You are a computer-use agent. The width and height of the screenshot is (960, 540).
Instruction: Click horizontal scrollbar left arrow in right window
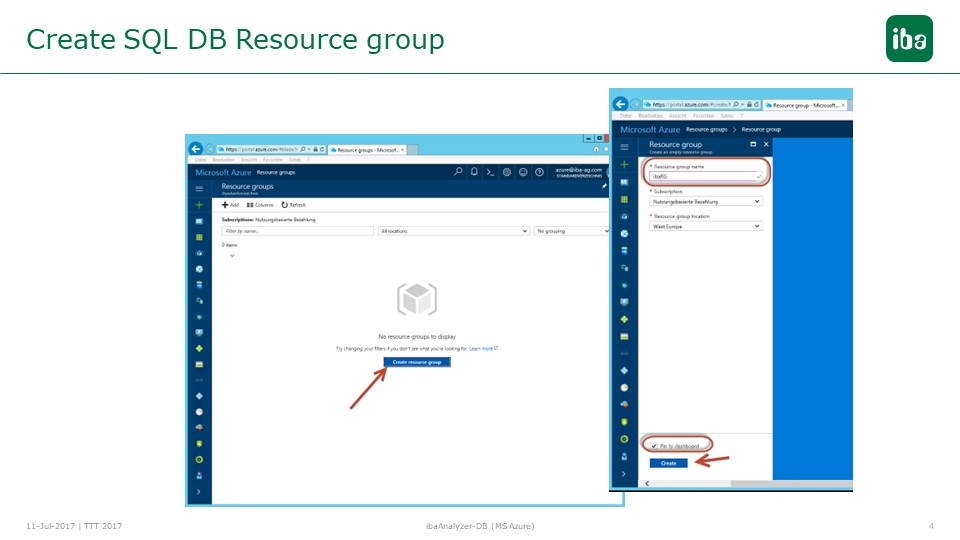pyautogui.click(x=647, y=484)
